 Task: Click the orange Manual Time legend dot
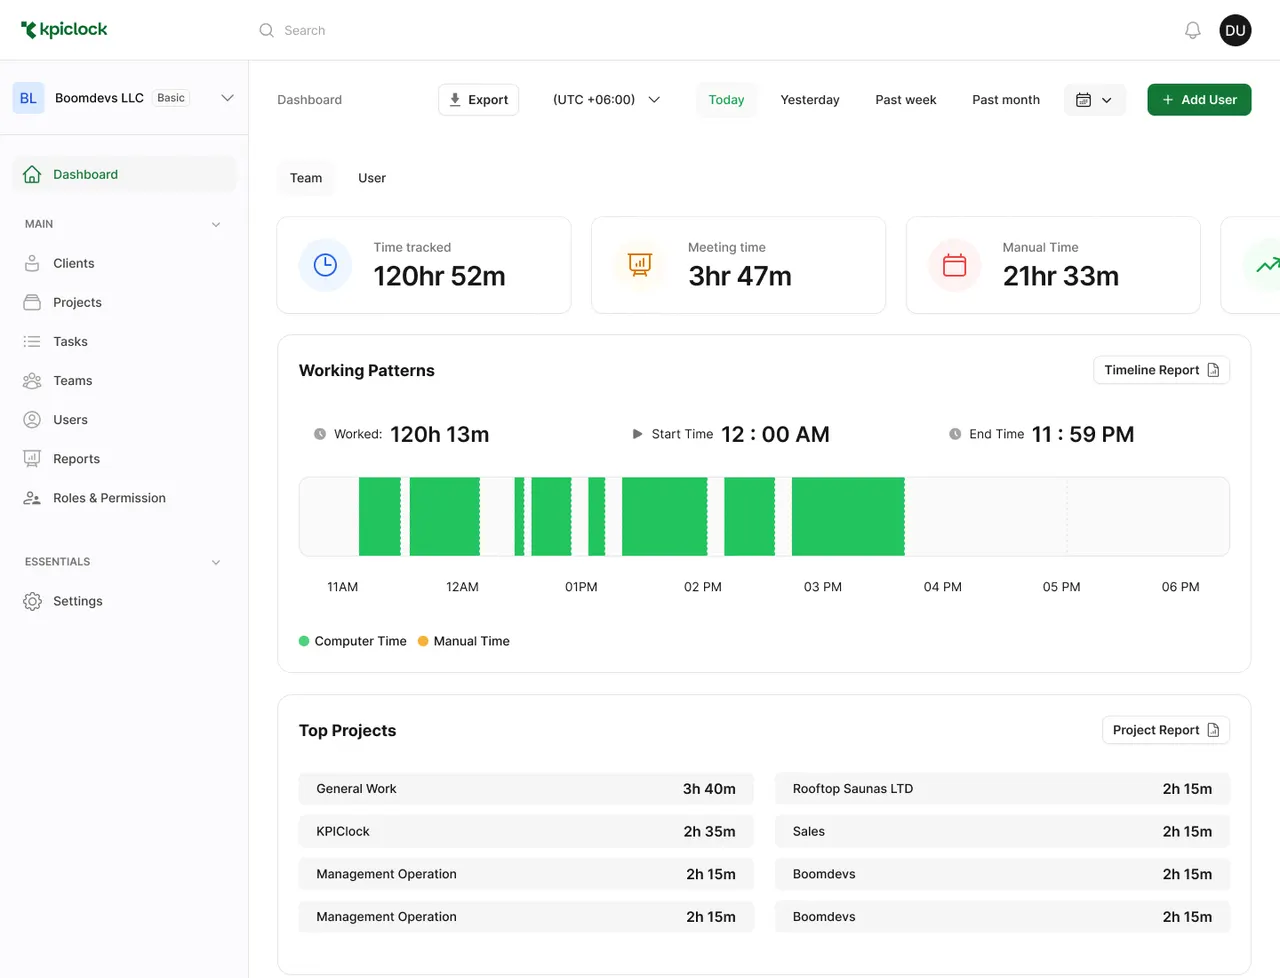(423, 641)
